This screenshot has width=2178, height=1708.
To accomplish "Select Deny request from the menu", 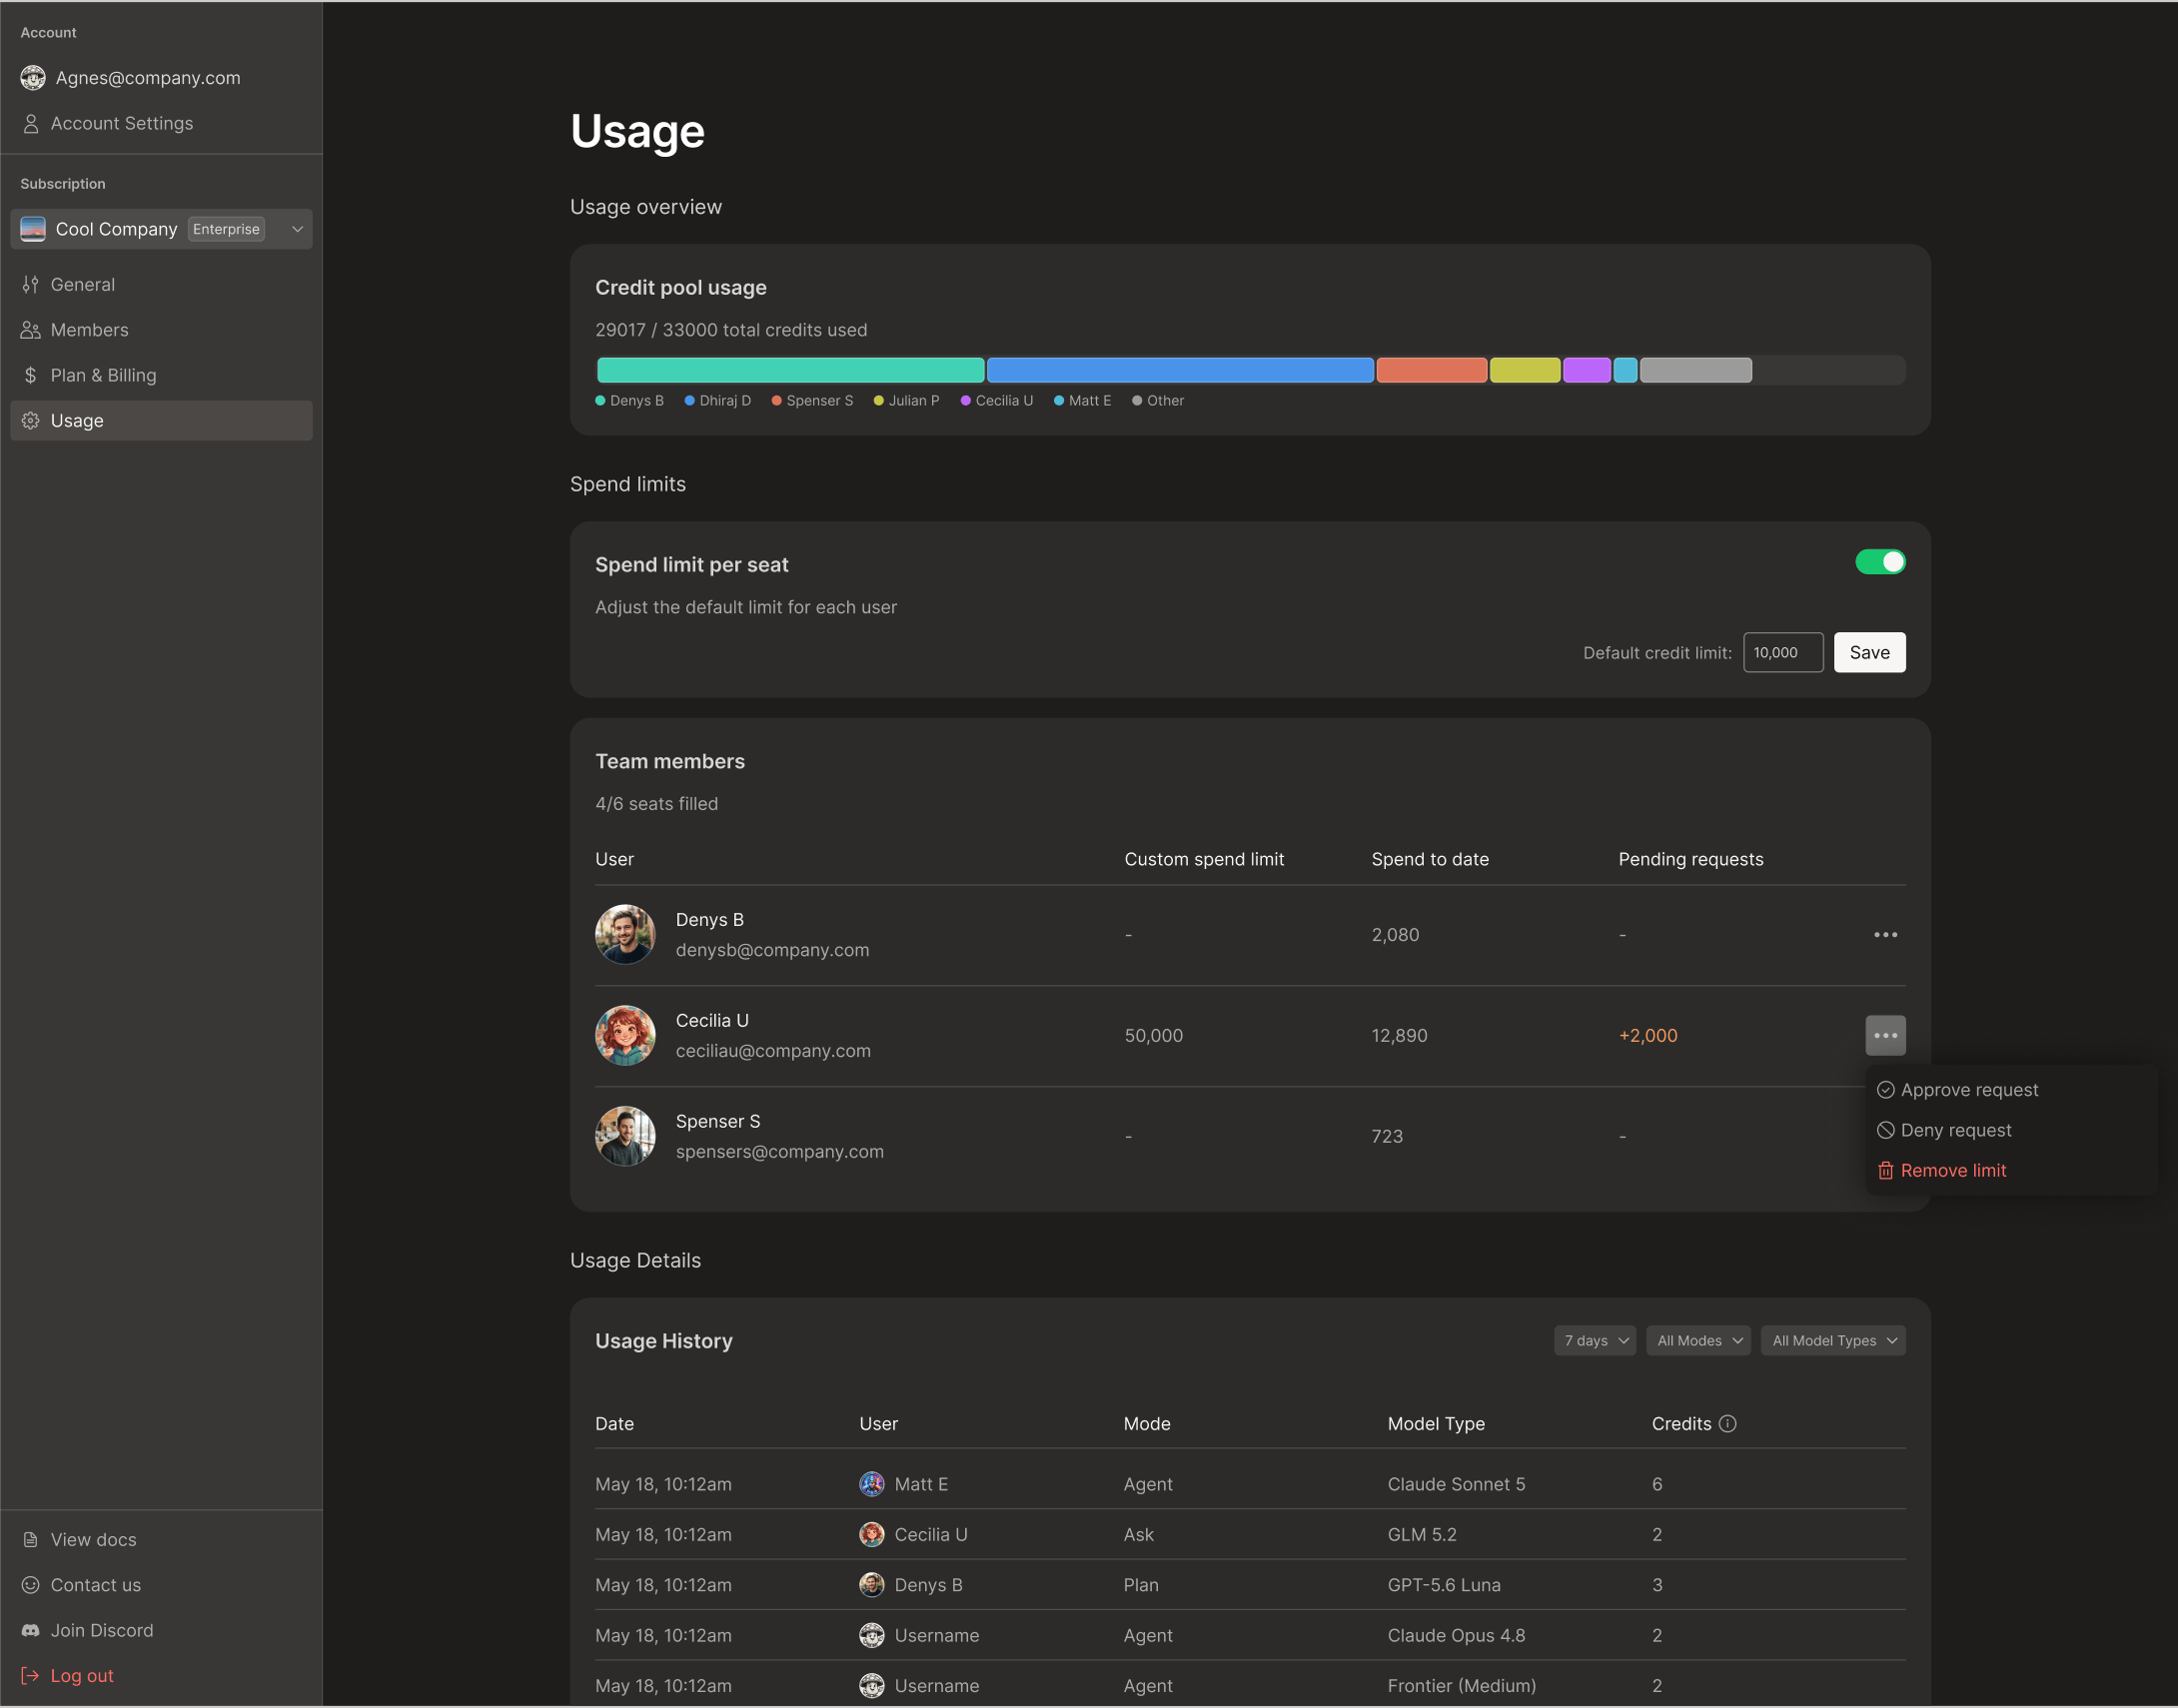I will tap(2010, 1130).
